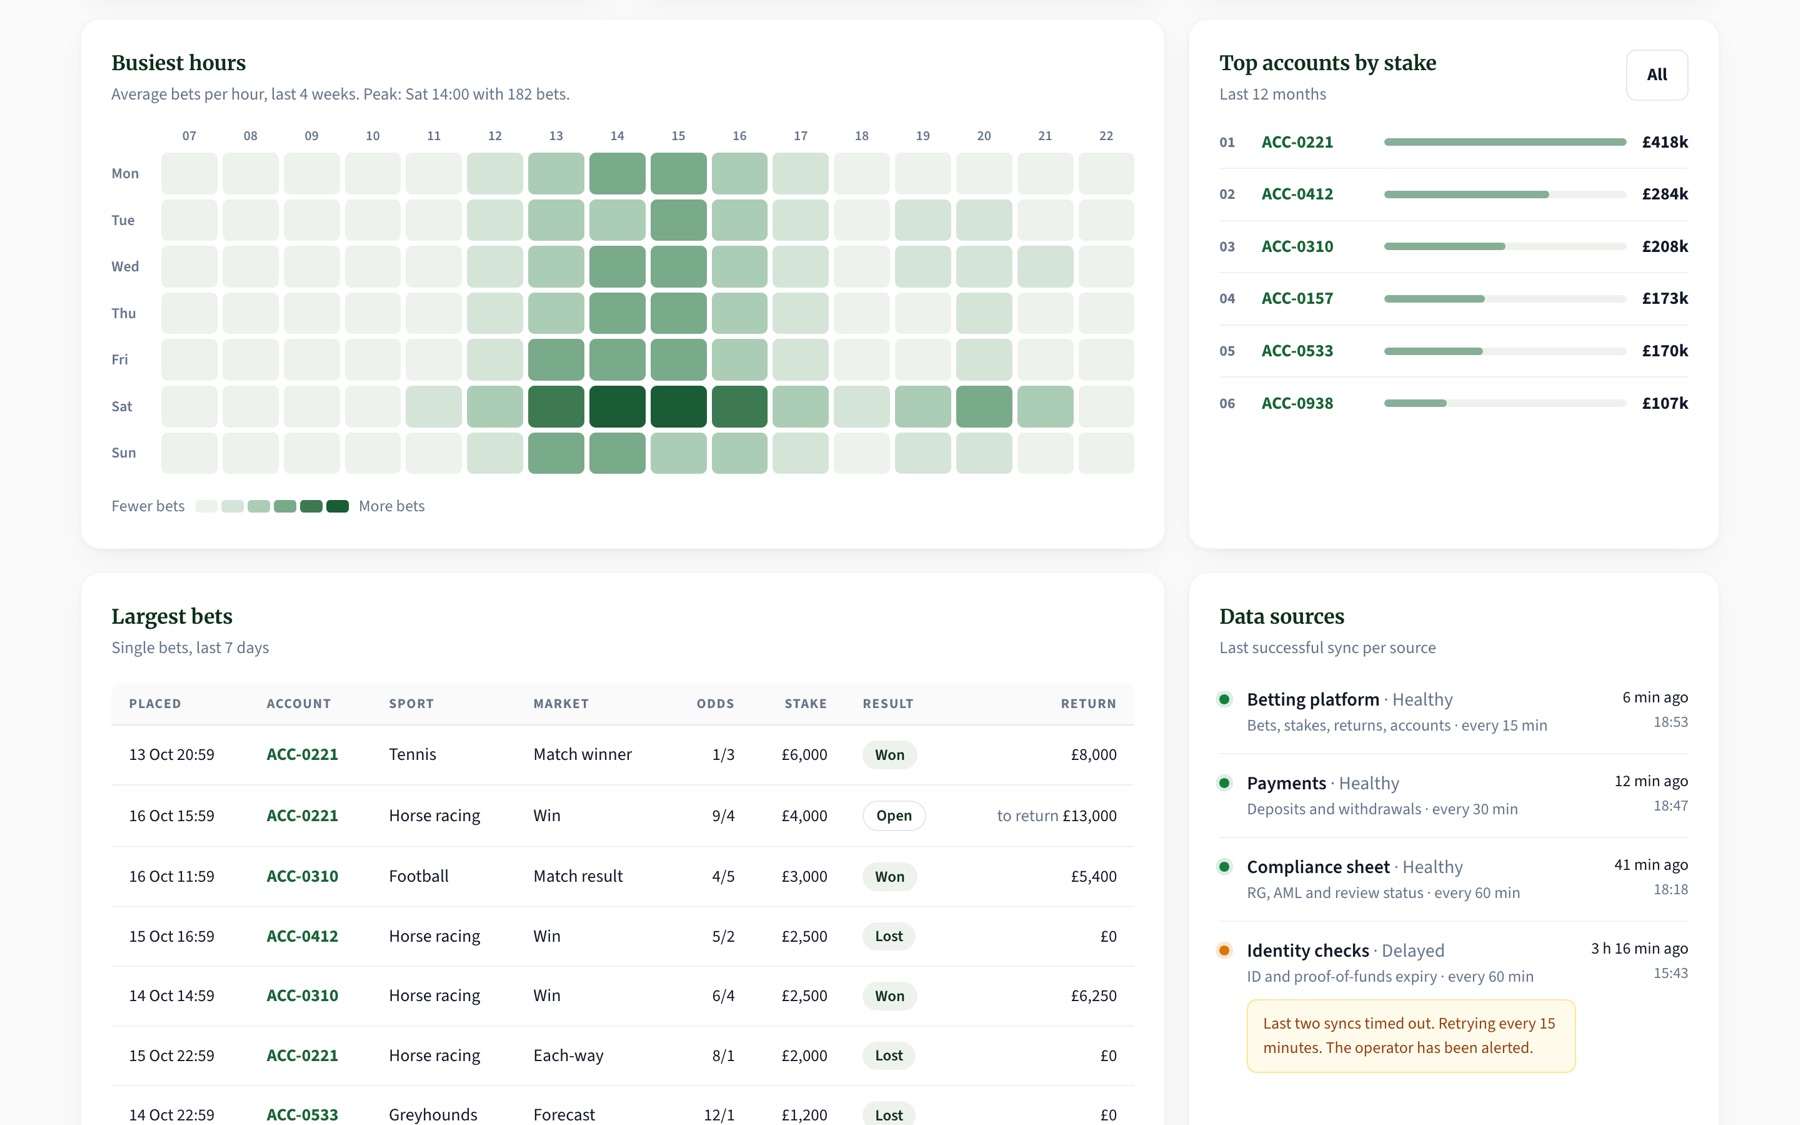Viewport: 1800px width, 1125px height.
Task: Click the 'to return £13,000' value
Action: [1057, 816]
